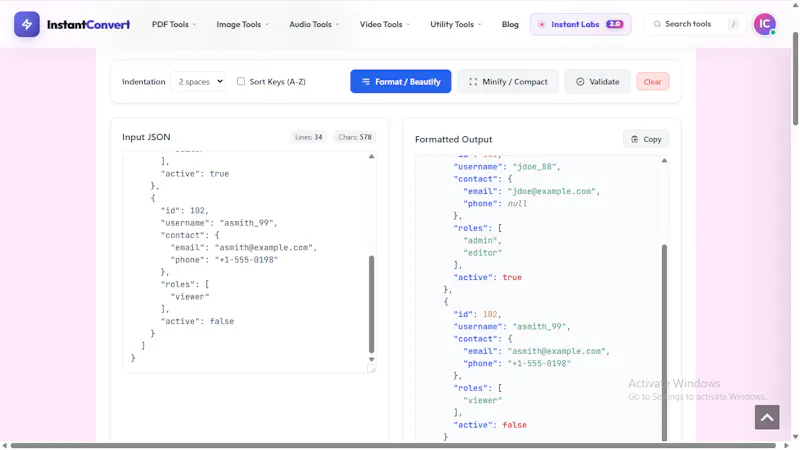The height and width of the screenshot is (450, 800).
Task: Open the PDF Tools menu
Action: 173,24
